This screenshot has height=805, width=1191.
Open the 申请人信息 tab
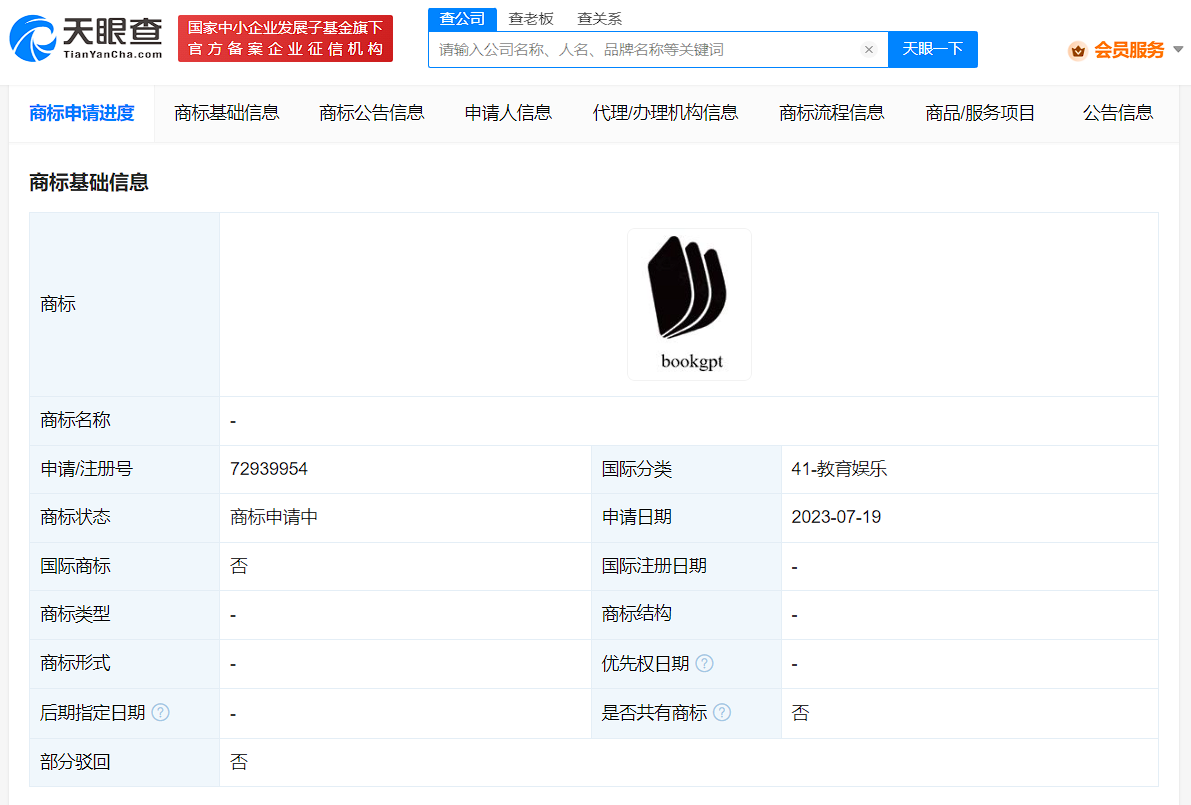point(508,113)
